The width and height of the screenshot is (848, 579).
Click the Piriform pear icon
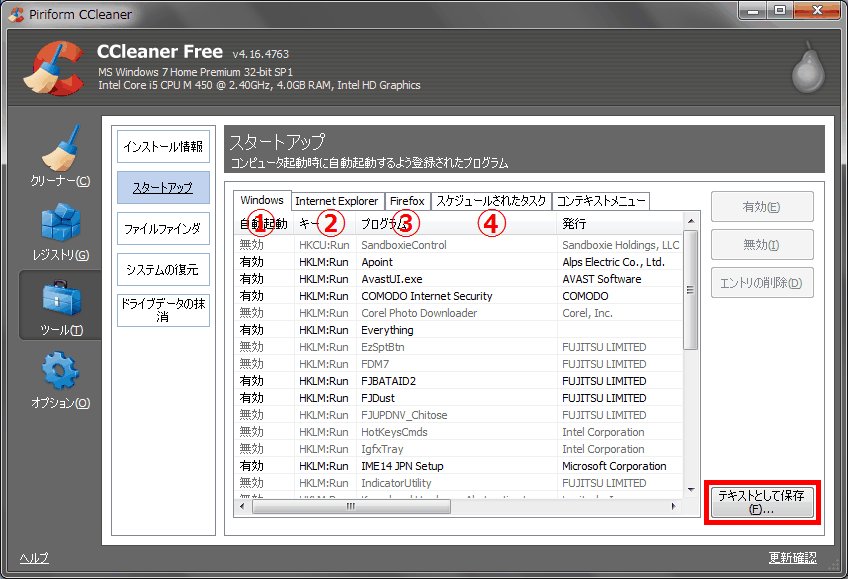click(x=809, y=67)
